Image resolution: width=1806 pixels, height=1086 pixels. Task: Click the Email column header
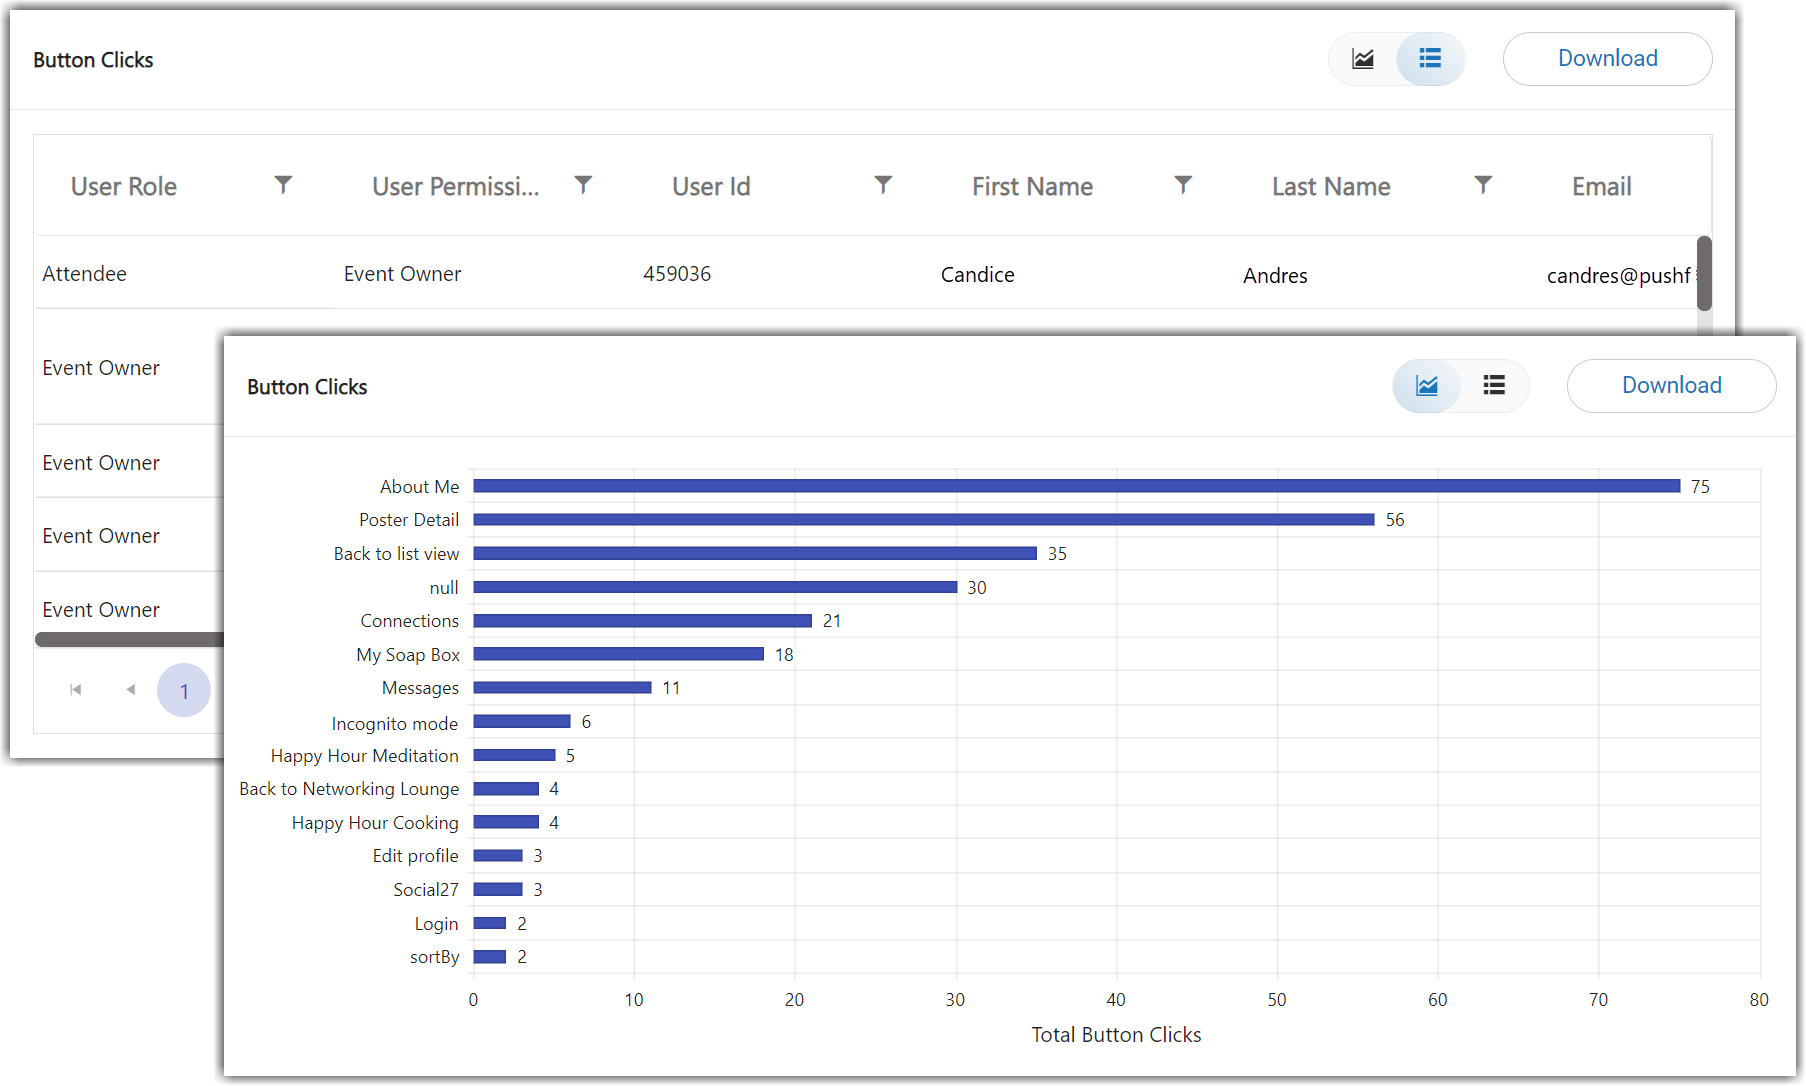pyautogui.click(x=1601, y=187)
